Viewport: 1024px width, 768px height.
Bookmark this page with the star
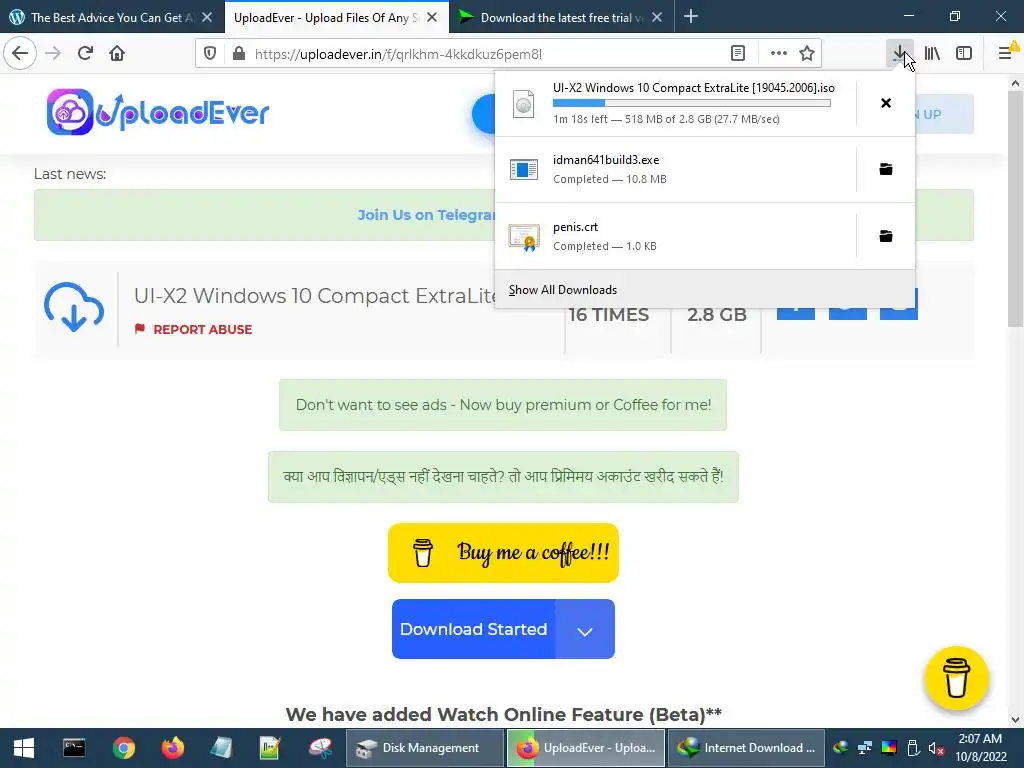pos(807,54)
